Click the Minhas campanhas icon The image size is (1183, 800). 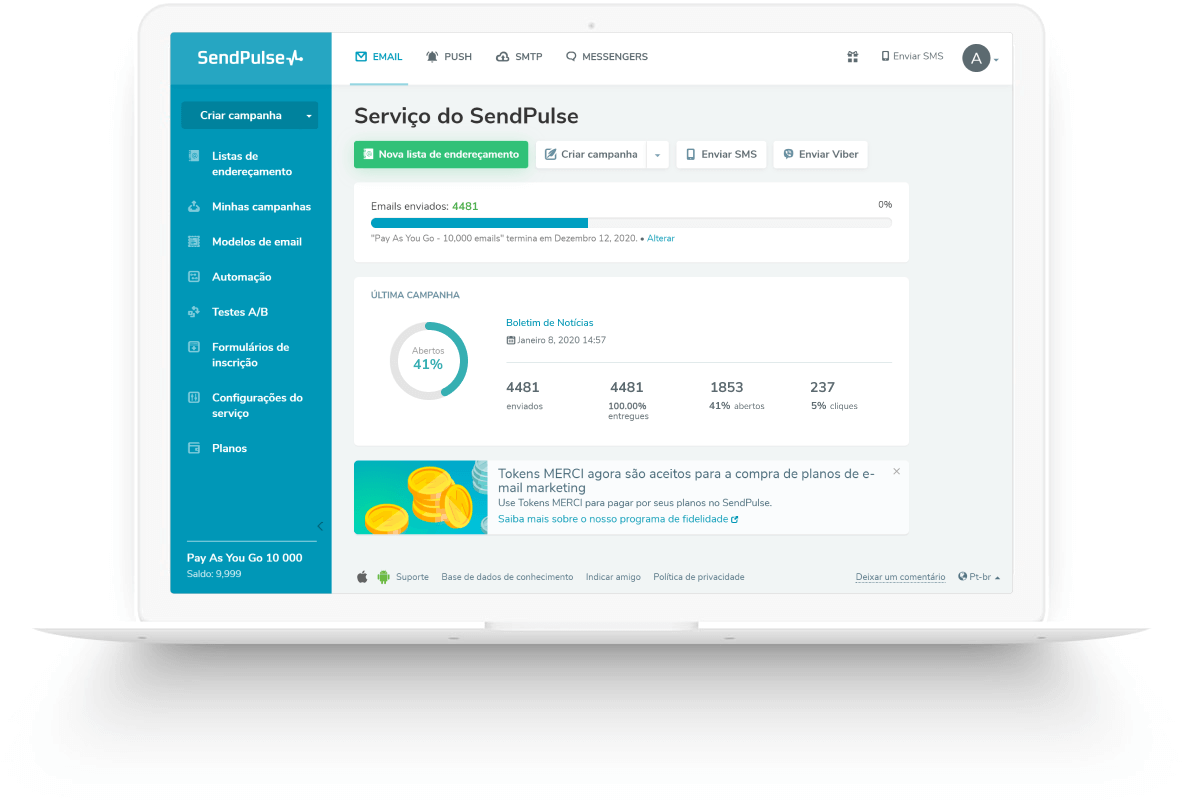[194, 206]
